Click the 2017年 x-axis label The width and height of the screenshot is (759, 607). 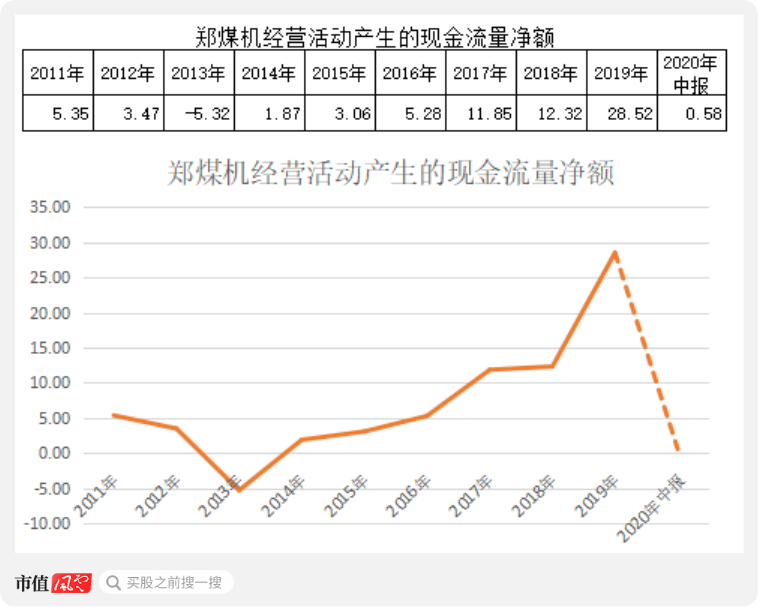(x=471, y=496)
